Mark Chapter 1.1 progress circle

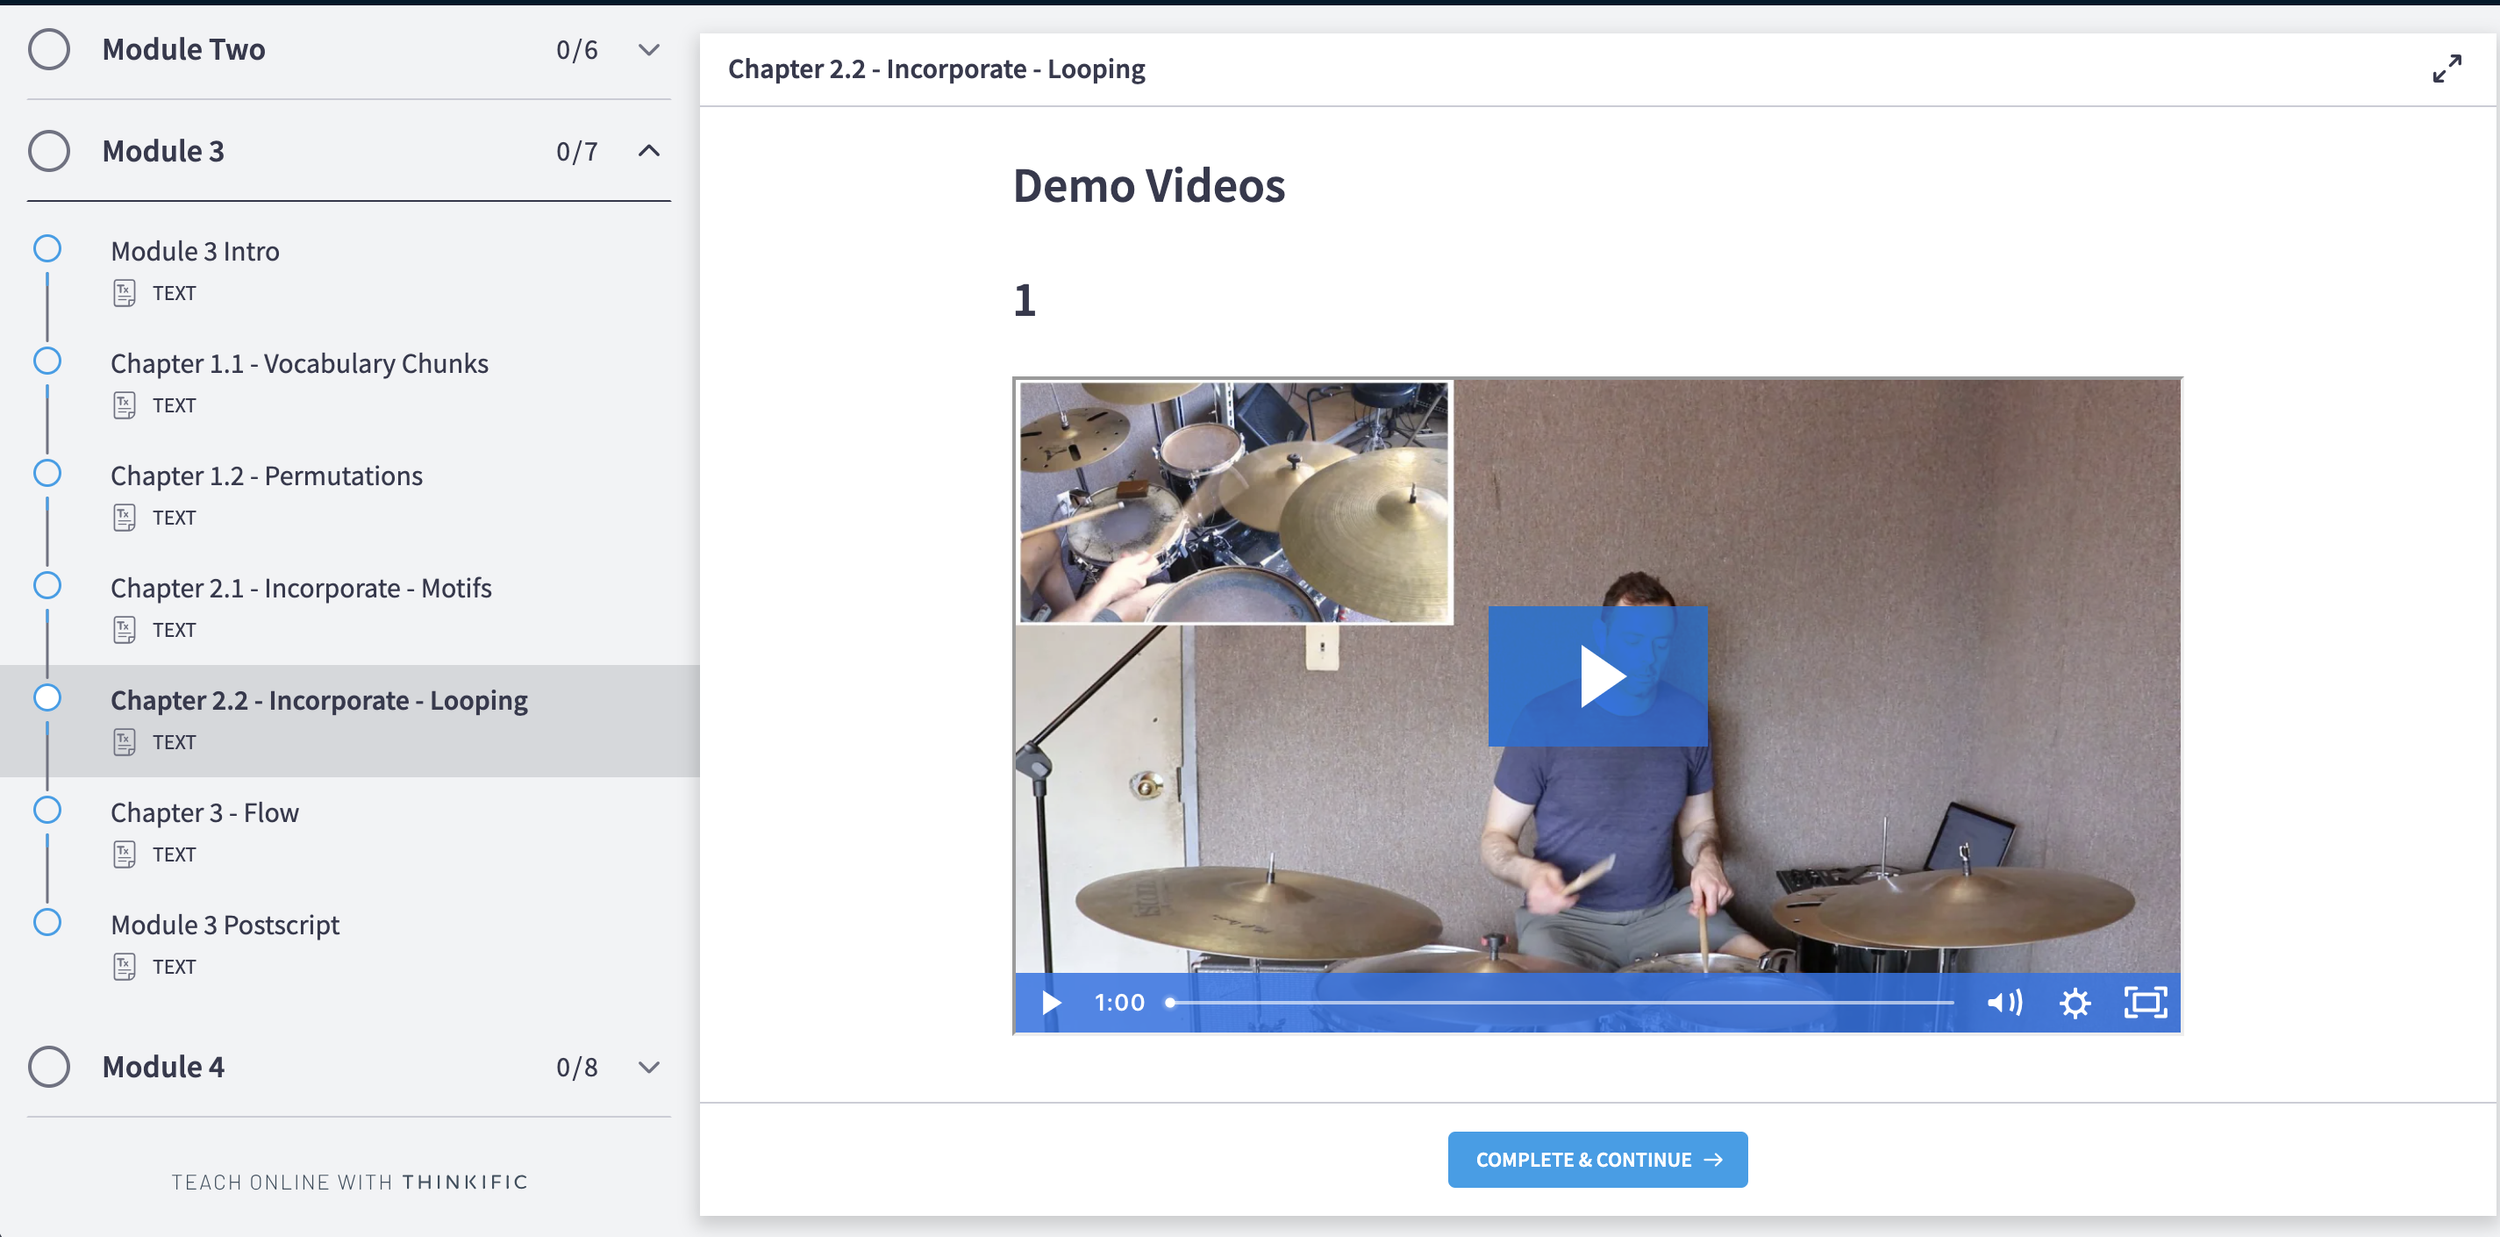pyautogui.click(x=47, y=361)
